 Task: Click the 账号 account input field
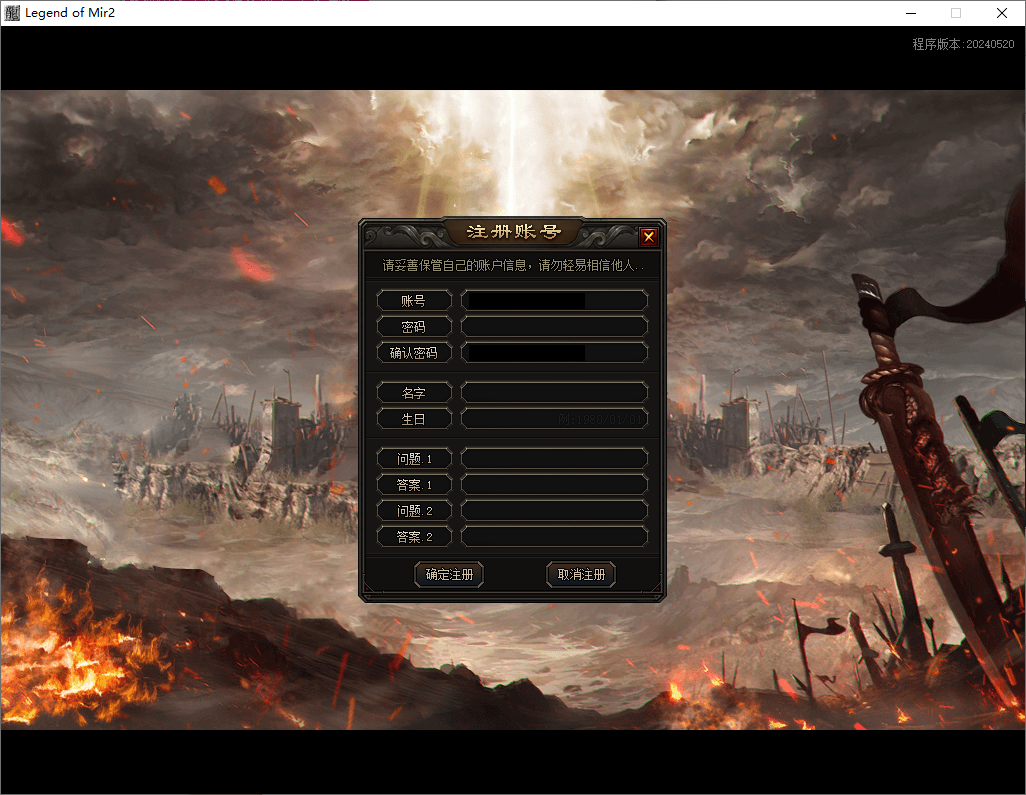(x=554, y=300)
